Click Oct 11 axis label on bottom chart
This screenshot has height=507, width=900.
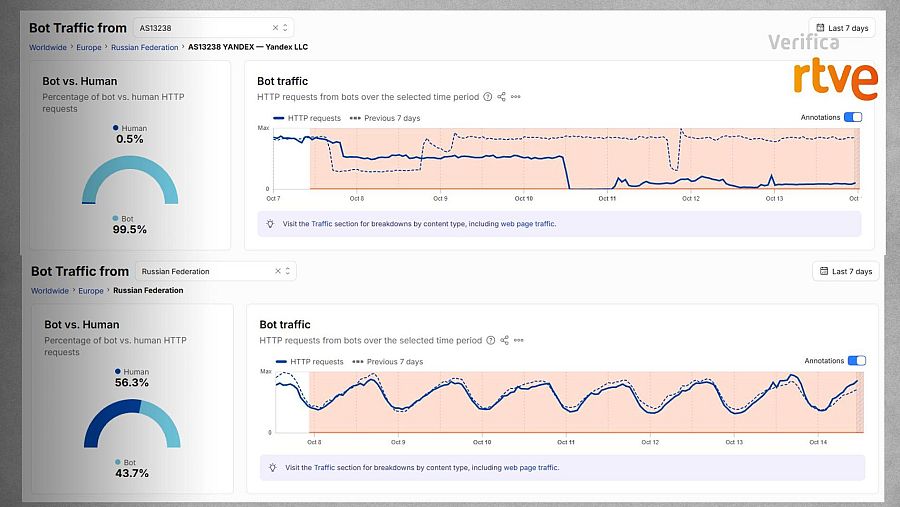pyautogui.click(x=565, y=442)
